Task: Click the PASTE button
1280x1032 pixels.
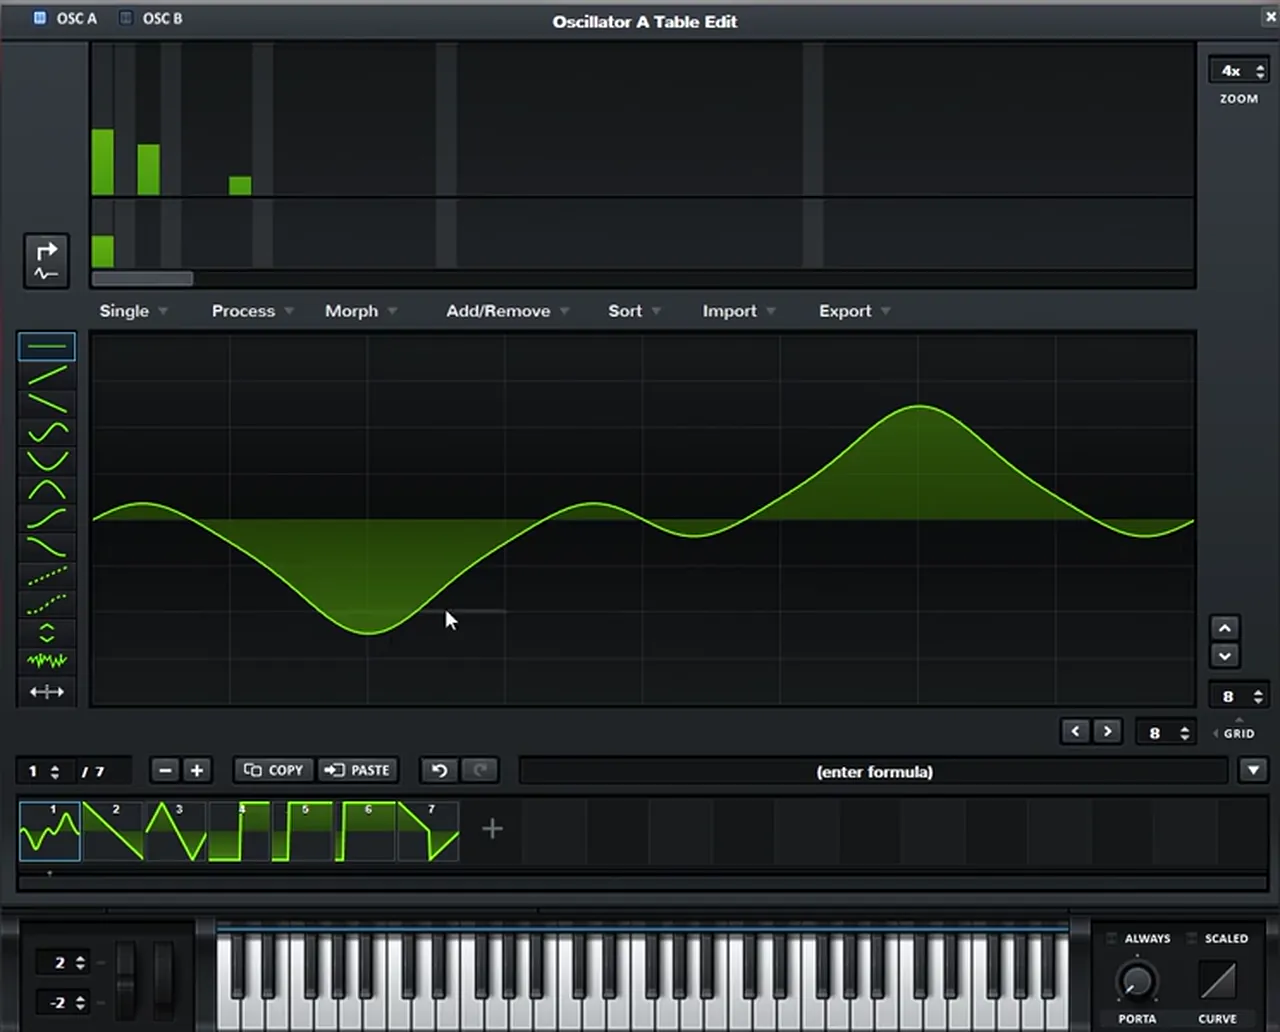Action: [358, 770]
